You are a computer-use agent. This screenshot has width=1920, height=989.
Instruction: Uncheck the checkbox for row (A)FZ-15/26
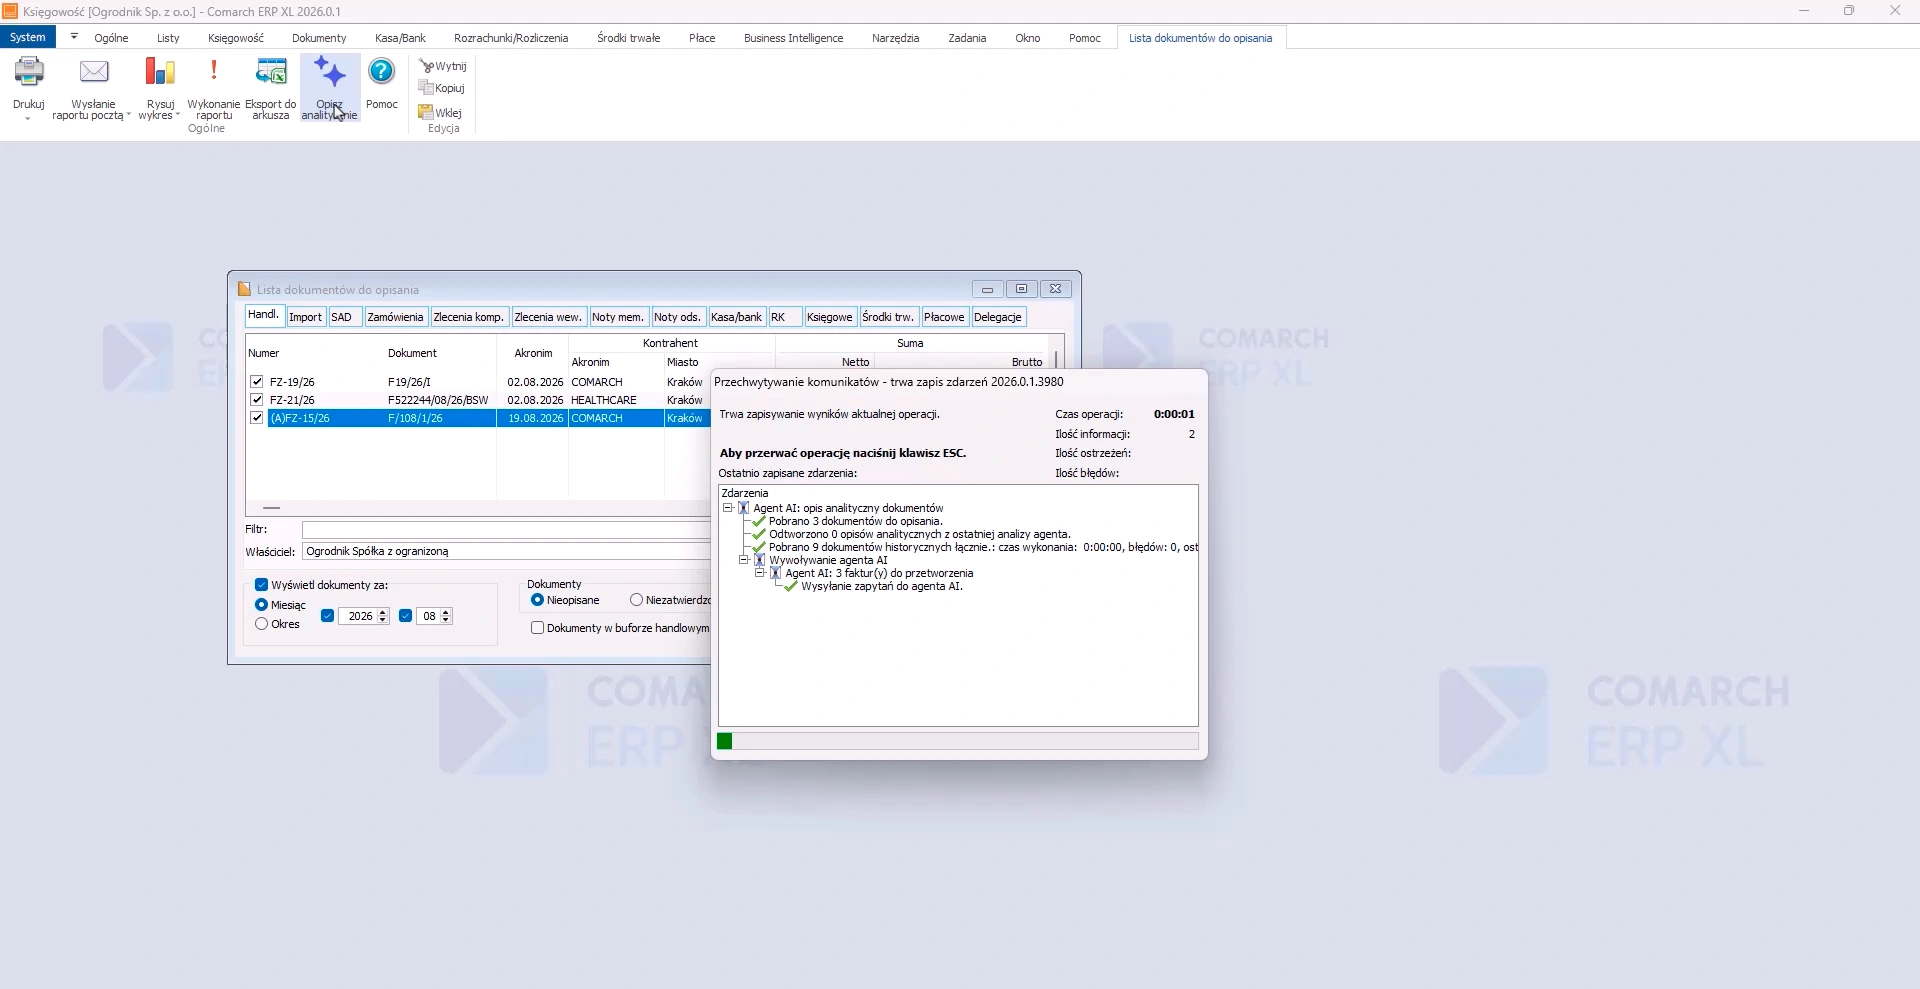pos(257,418)
